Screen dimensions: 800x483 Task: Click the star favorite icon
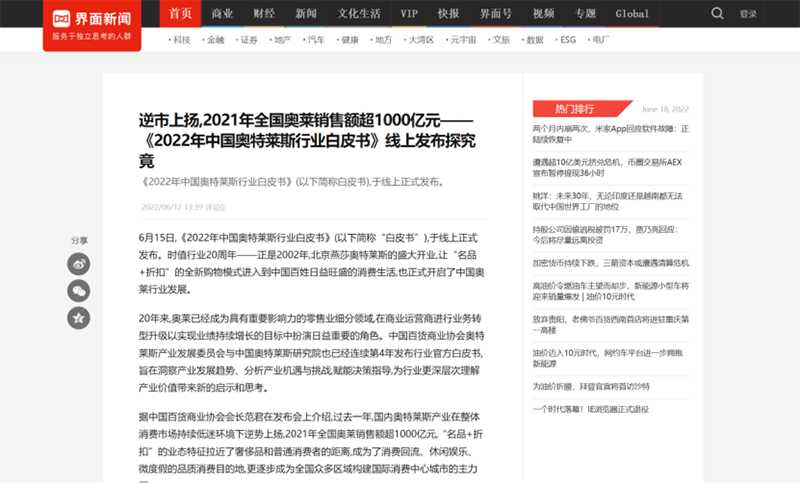(78, 318)
